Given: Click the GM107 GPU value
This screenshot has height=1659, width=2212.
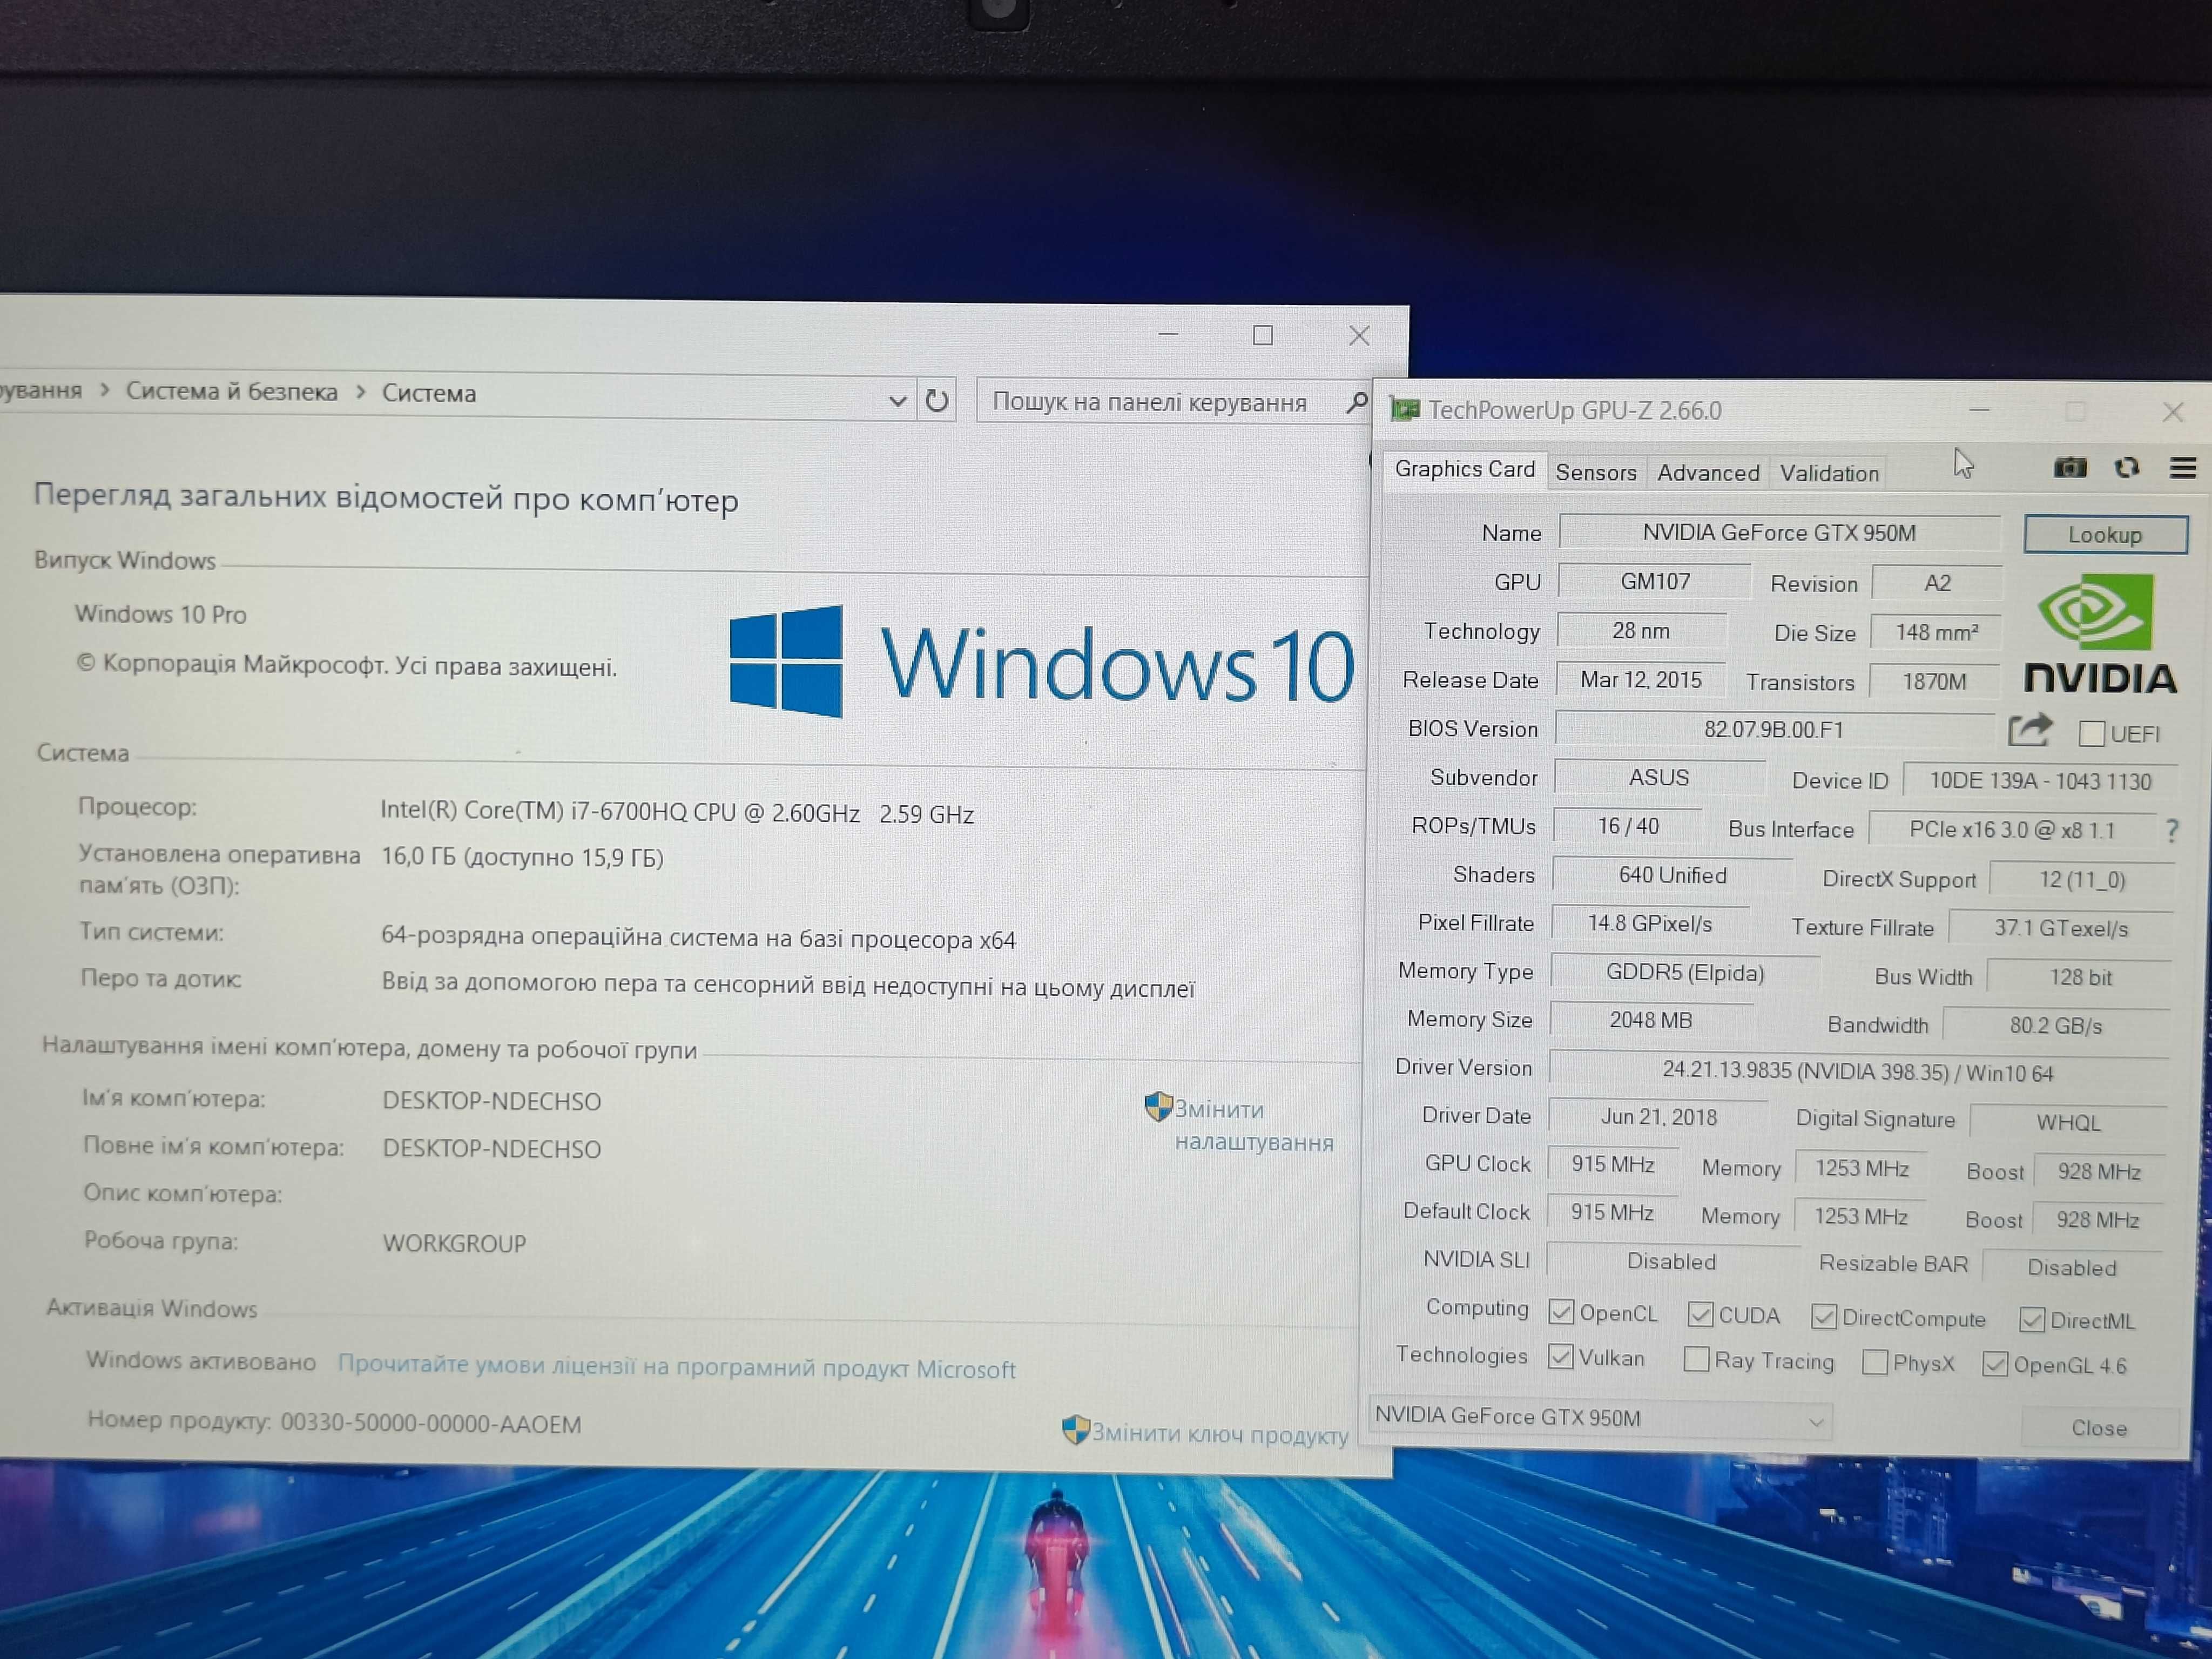Looking at the screenshot, I should 1655,582.
